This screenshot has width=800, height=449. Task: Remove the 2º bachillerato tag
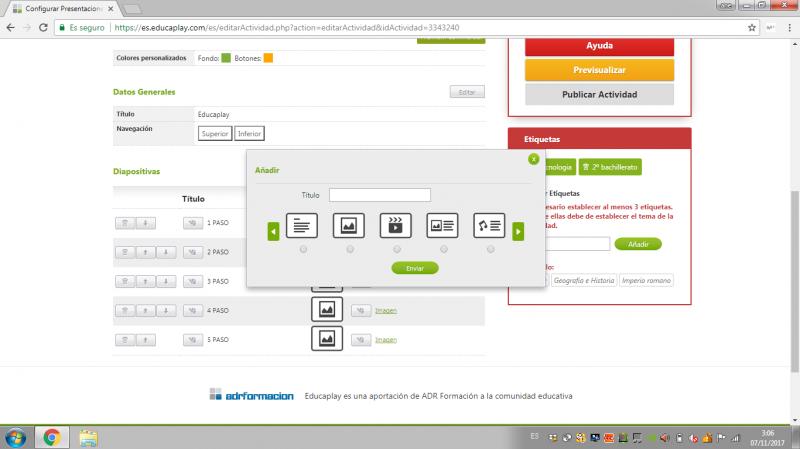coord(586,167)
